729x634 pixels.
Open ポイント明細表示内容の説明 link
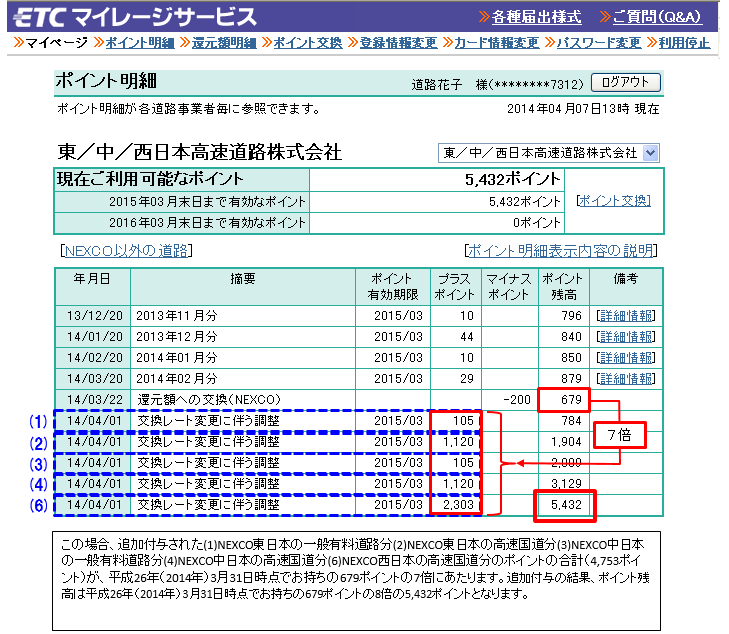click(561, 251)
